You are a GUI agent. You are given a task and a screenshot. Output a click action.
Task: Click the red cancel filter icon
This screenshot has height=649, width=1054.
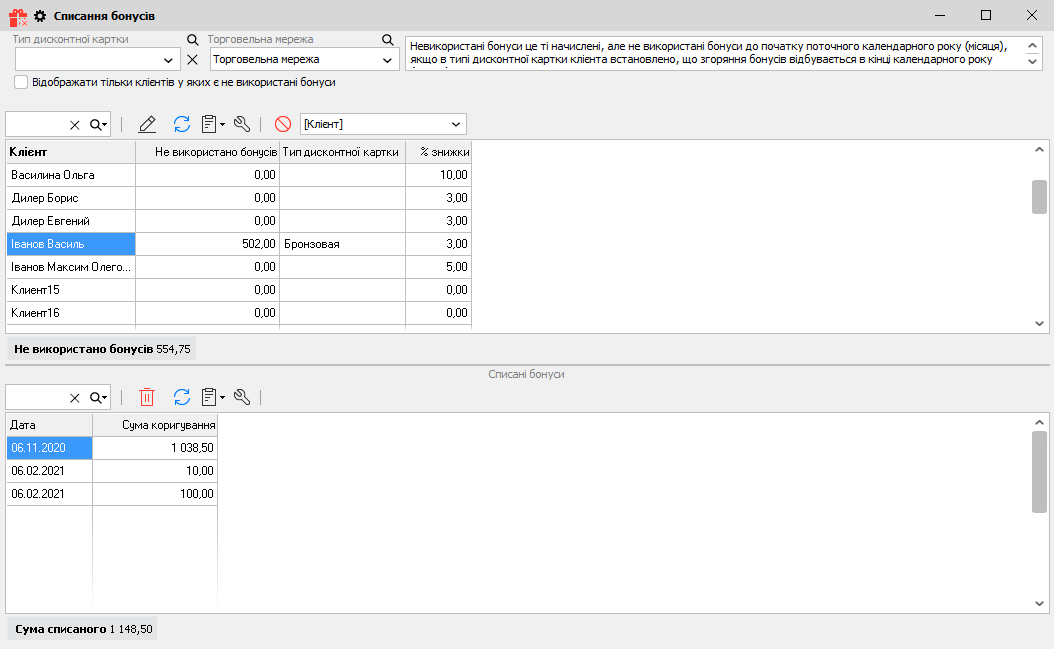(283, 124)
